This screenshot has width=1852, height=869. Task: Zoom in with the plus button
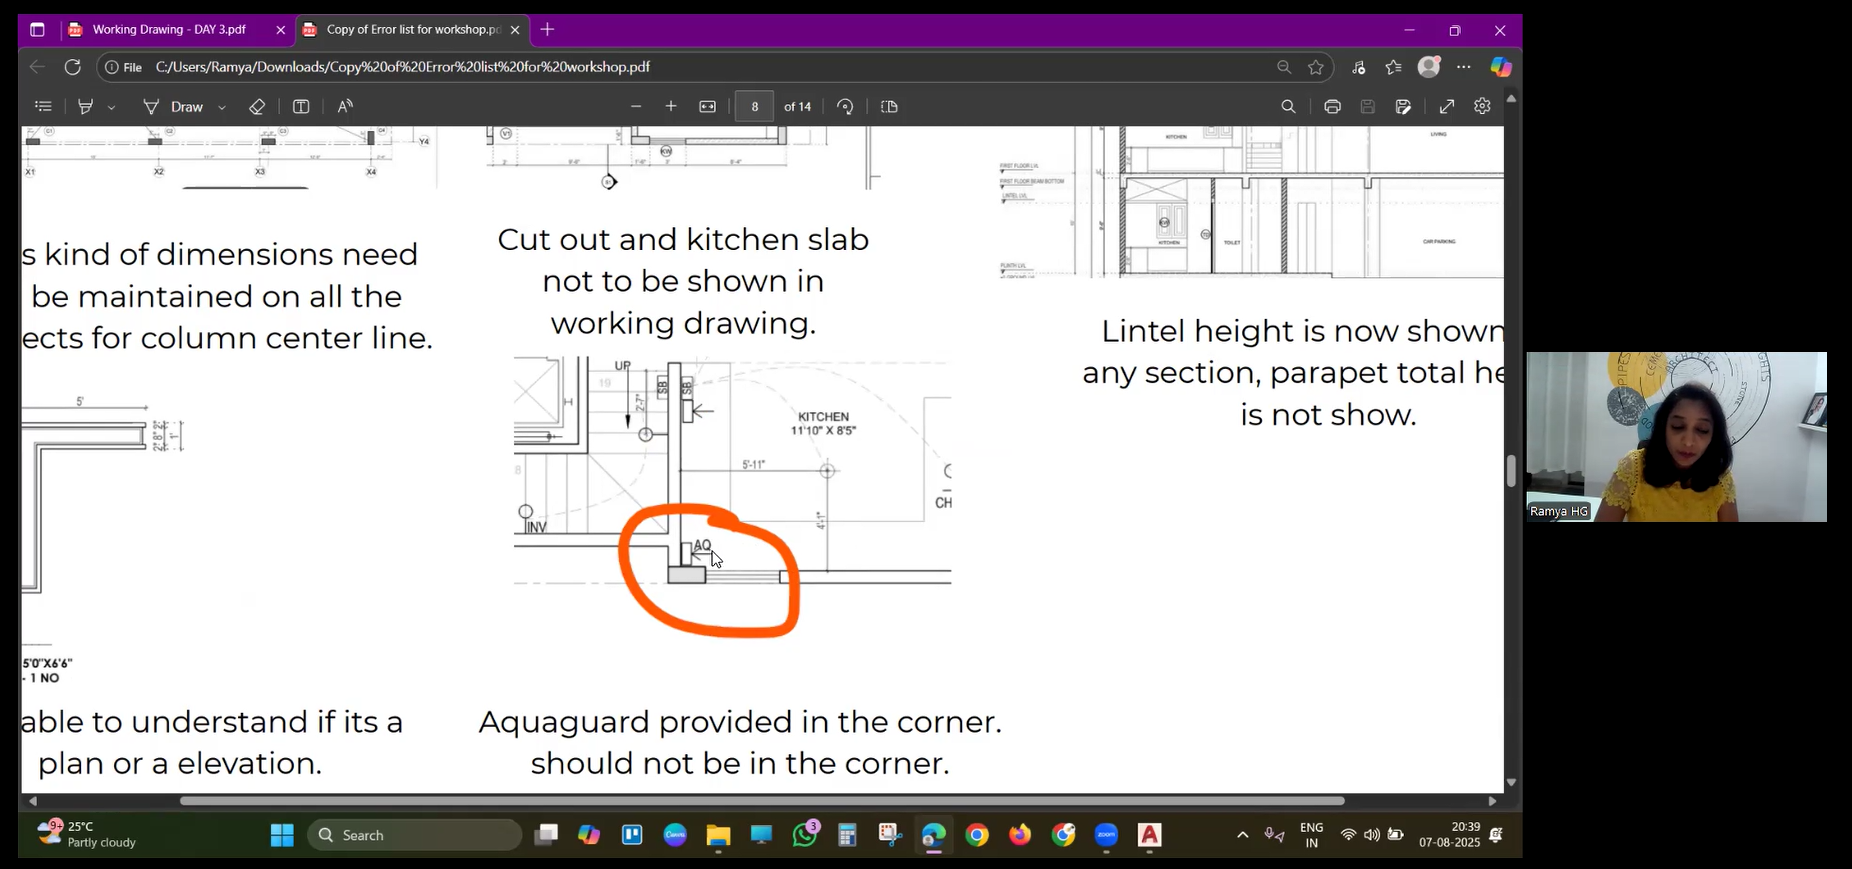point(671,107)
